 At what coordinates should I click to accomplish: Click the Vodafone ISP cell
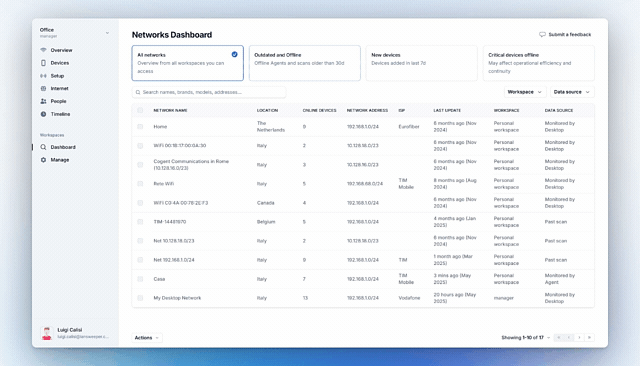(x=409, y=298)
